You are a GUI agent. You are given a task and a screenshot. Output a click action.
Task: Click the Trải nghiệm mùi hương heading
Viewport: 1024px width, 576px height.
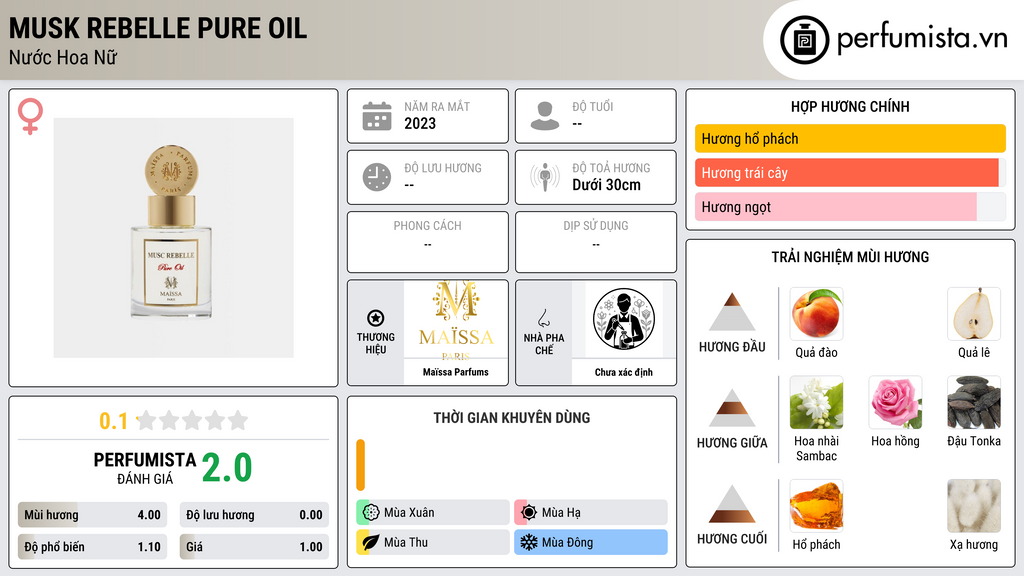point(850,257)
